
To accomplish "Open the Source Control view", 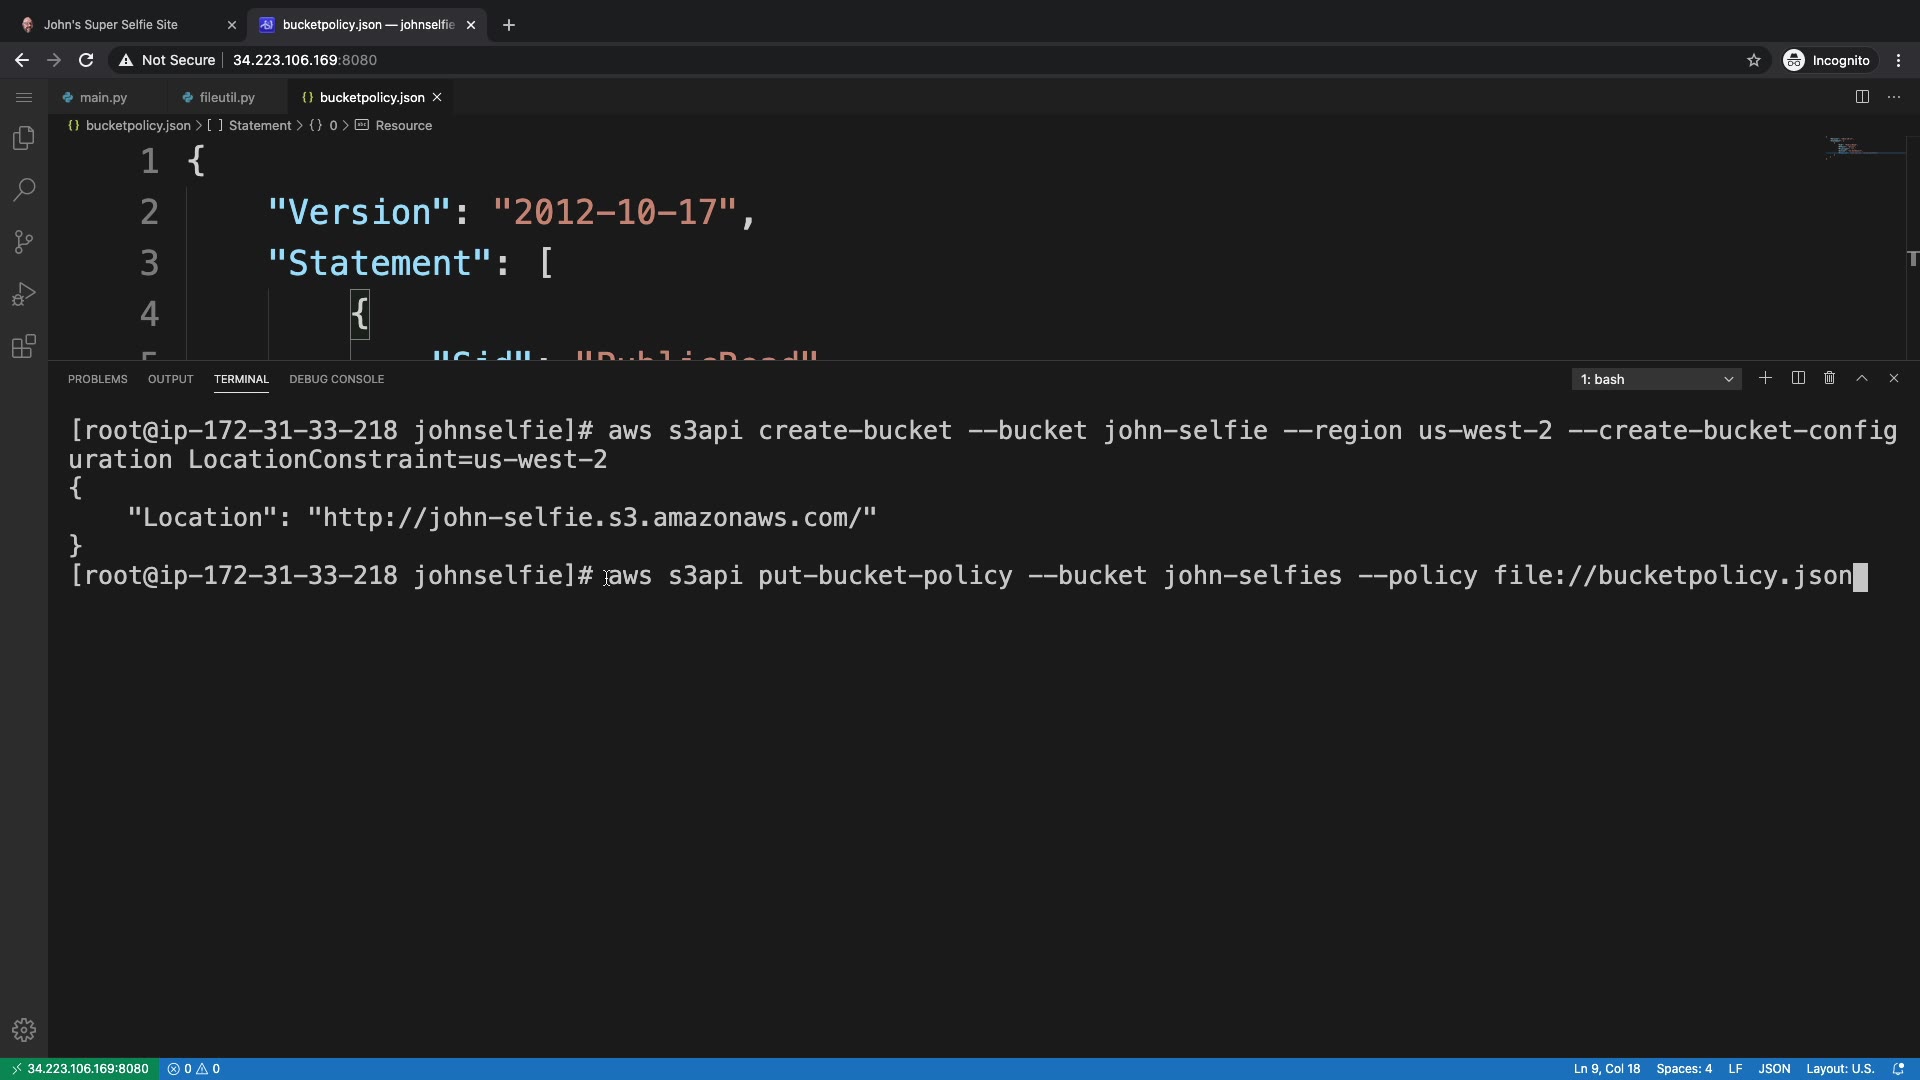I will (24, 242).
